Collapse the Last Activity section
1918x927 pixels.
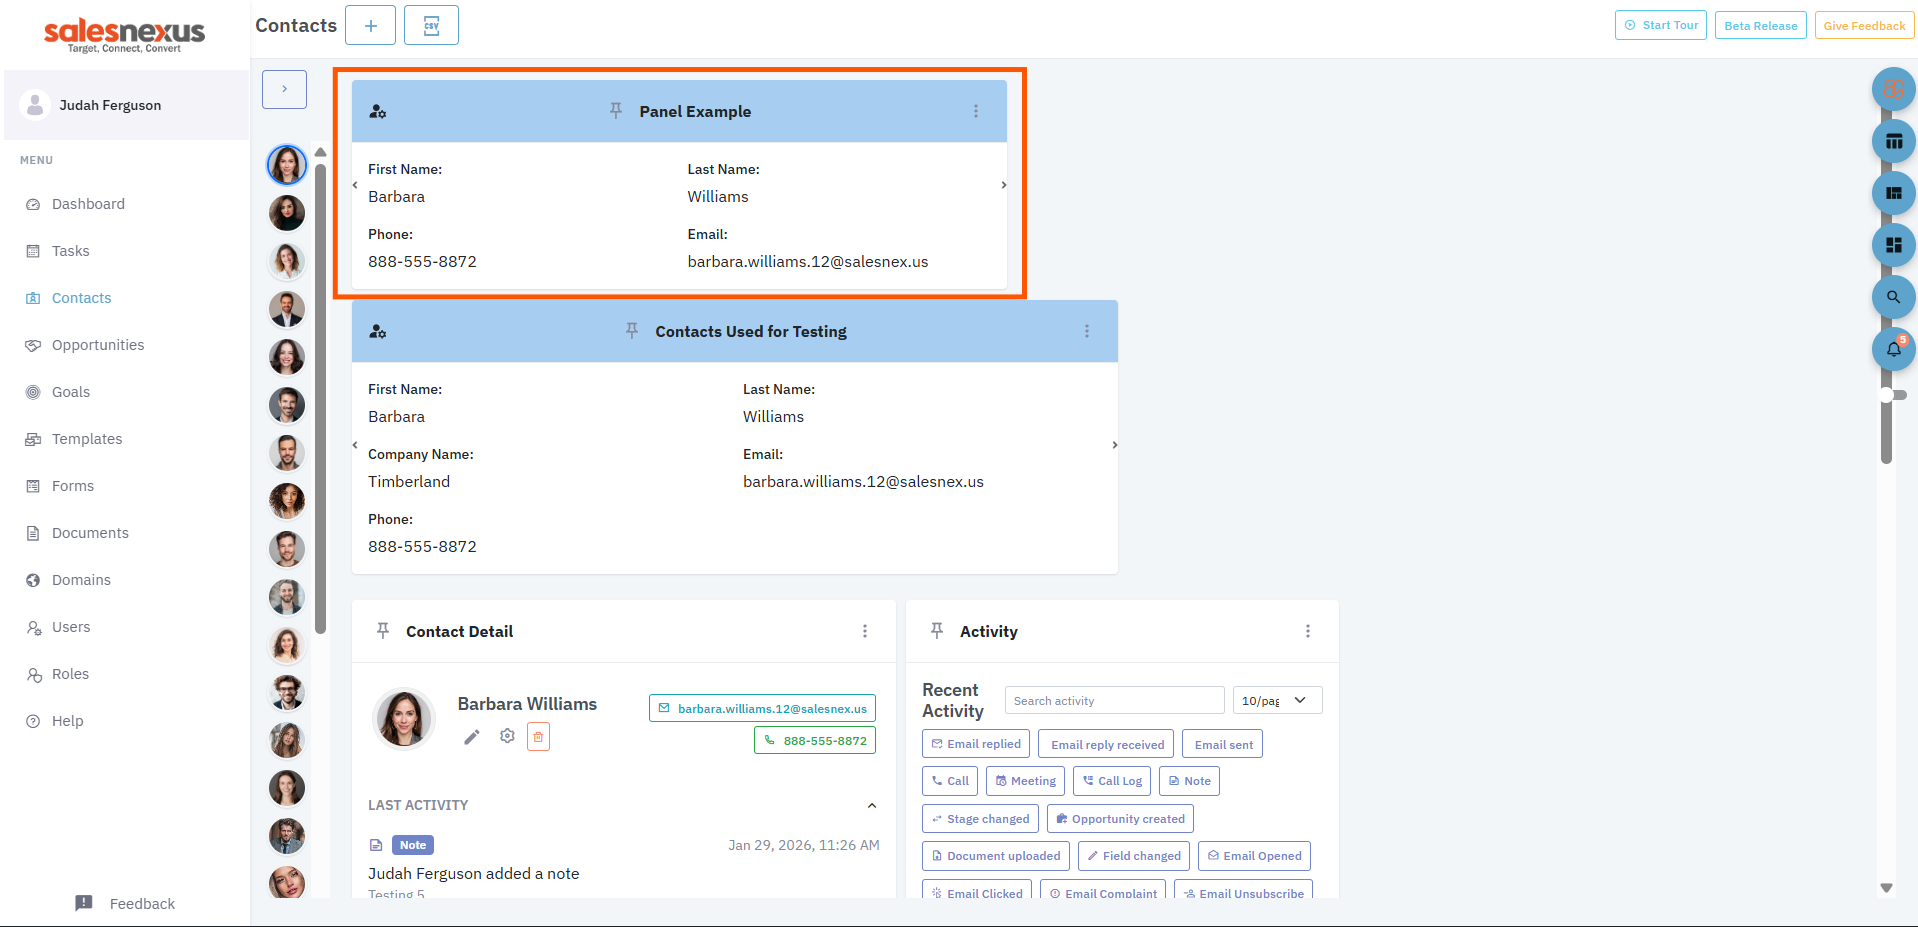pos(872,805)
